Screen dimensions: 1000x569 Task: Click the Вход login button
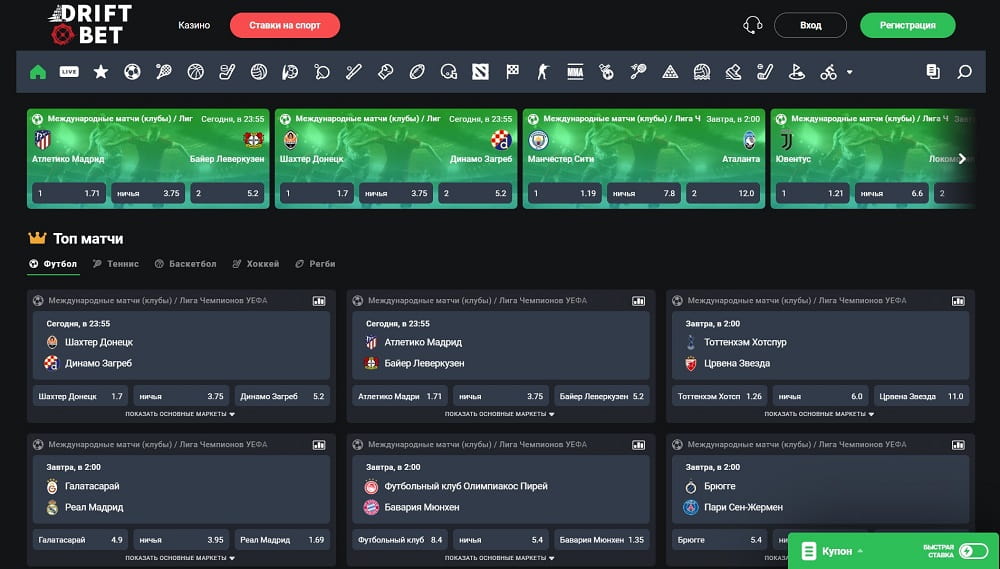click(810, 25)
